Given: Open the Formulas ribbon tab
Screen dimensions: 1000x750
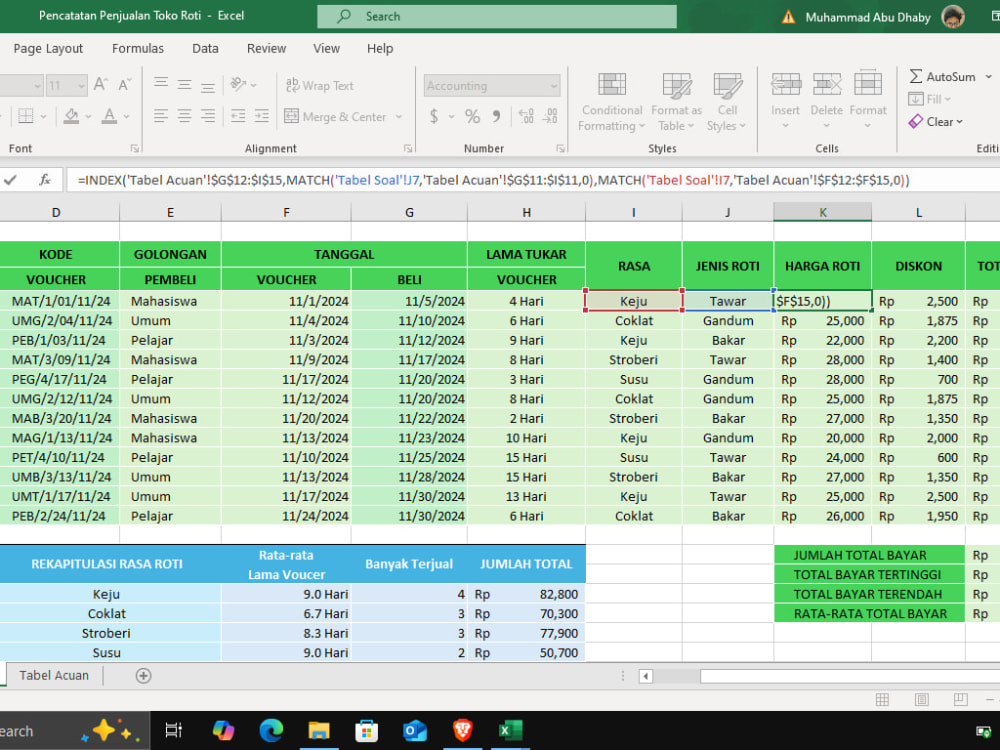Looking at the screenshot, I should pyautogui.click(x=138, y=48).
